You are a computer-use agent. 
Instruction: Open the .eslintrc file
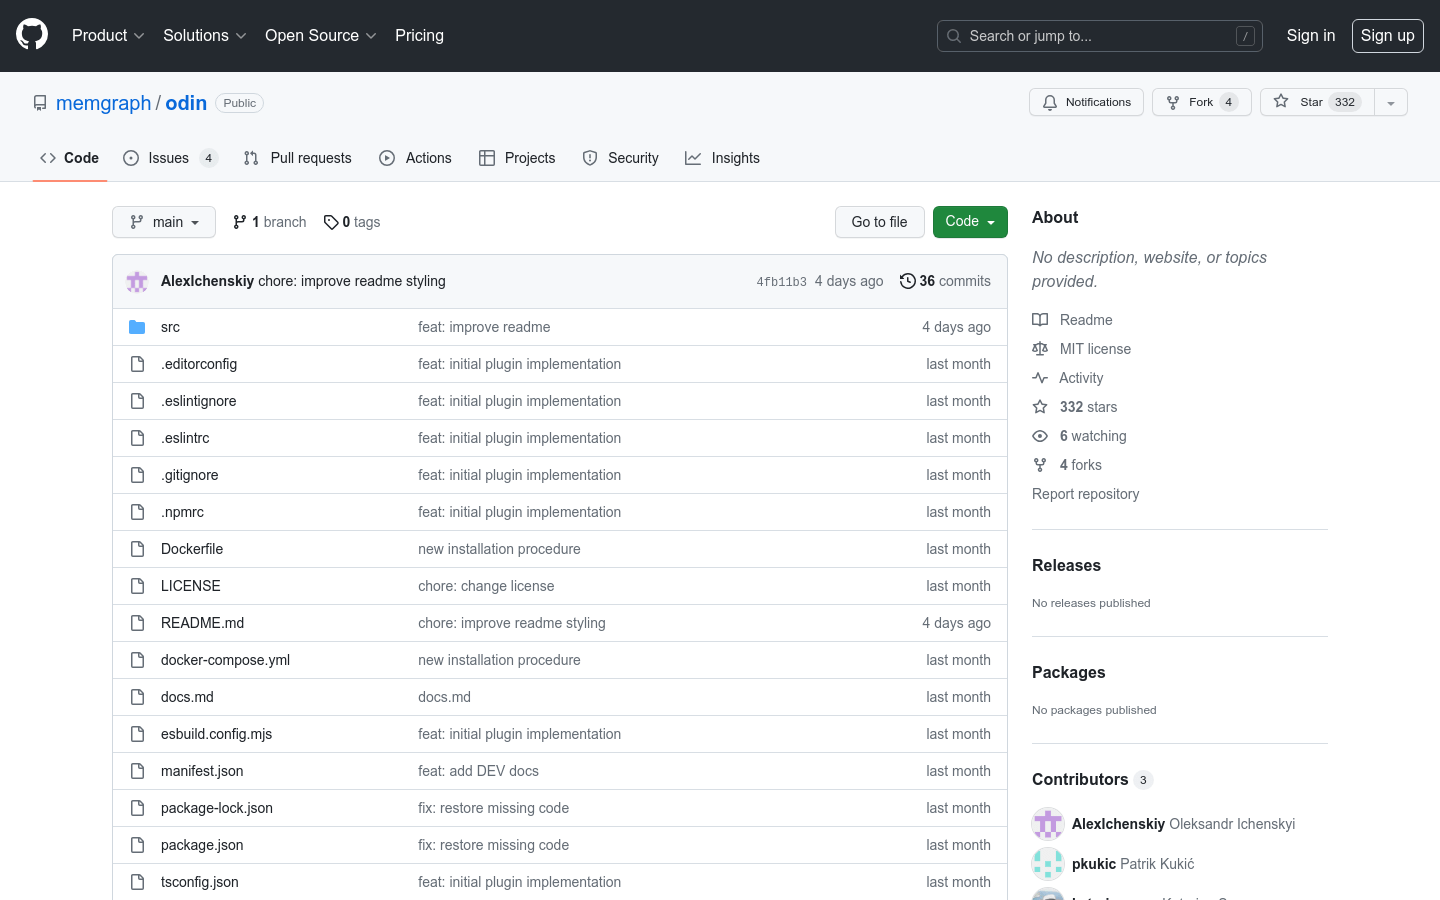click(x=185, y=438)
